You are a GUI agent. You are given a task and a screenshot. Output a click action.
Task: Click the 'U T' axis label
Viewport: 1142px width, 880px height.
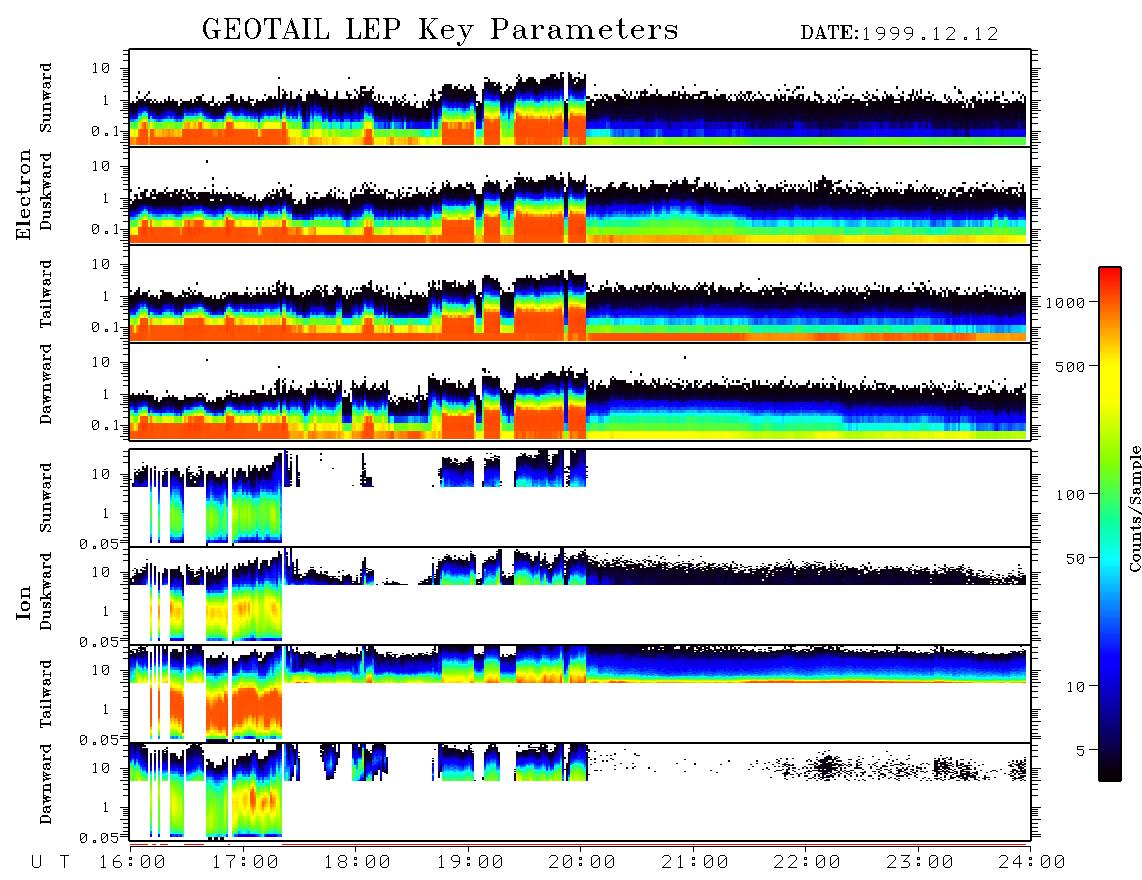[x=50, y=862]
